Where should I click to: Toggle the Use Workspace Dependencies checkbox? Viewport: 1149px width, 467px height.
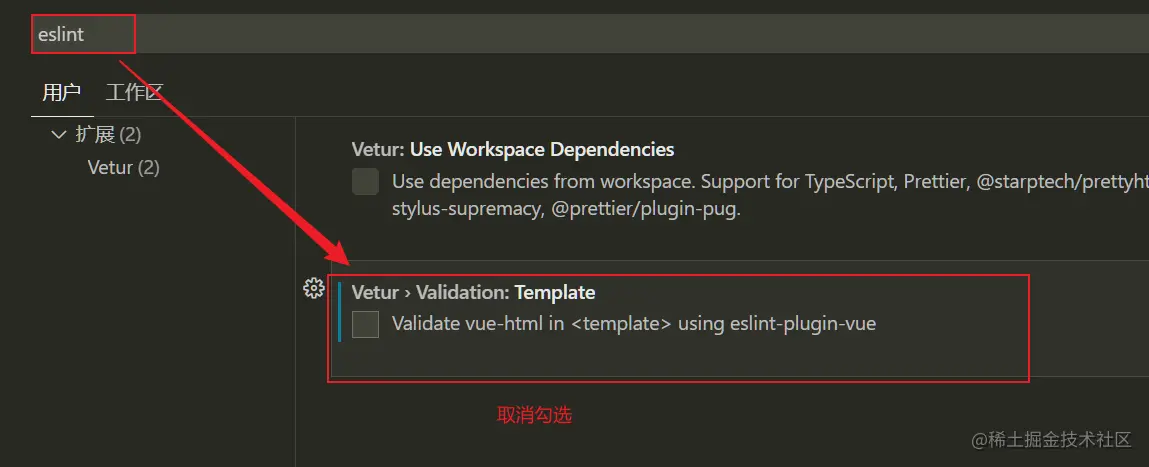[365, 181]
